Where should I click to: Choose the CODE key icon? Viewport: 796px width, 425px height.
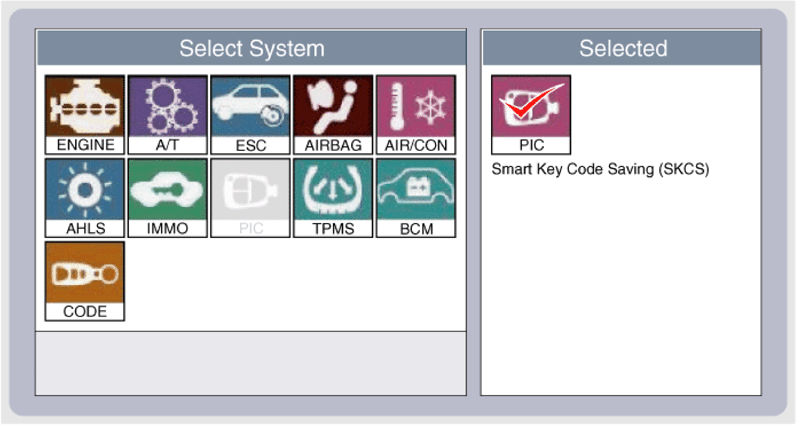point(85,280)
